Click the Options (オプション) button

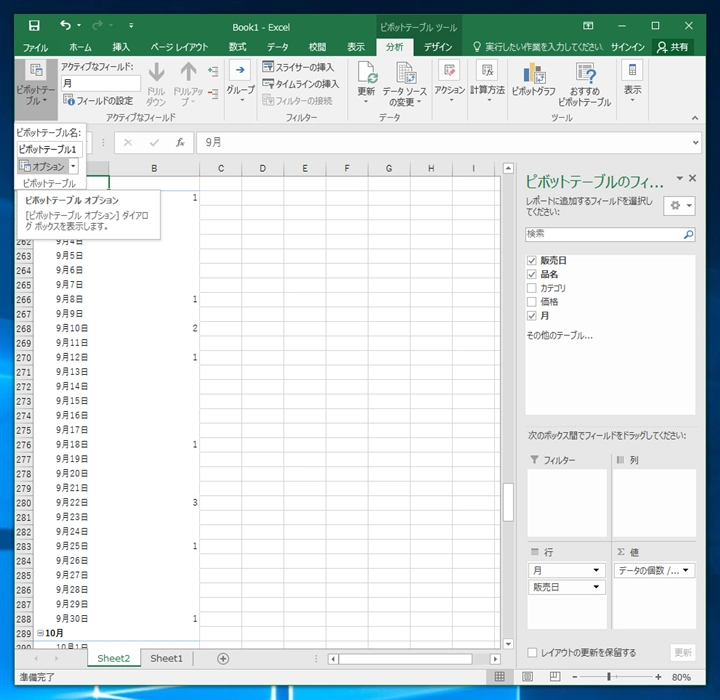(x=43, y=166)
